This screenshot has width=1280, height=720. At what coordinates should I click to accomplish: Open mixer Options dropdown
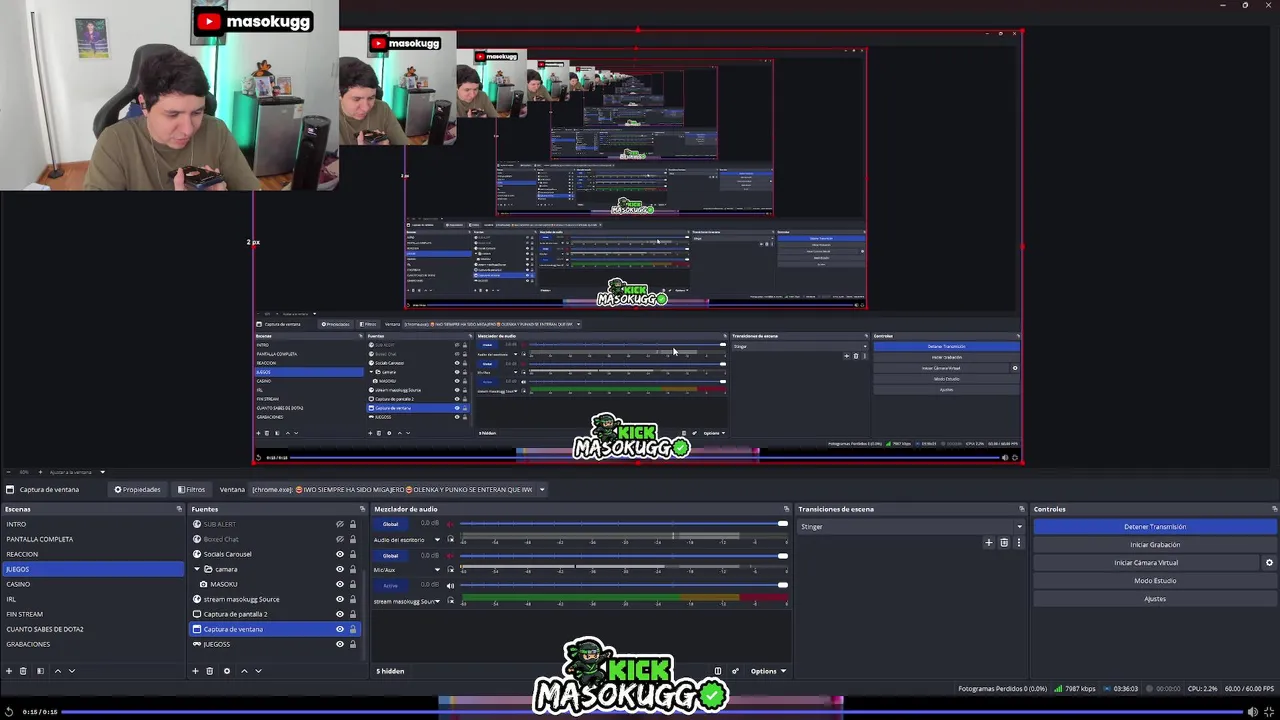[x=768, y=671]
